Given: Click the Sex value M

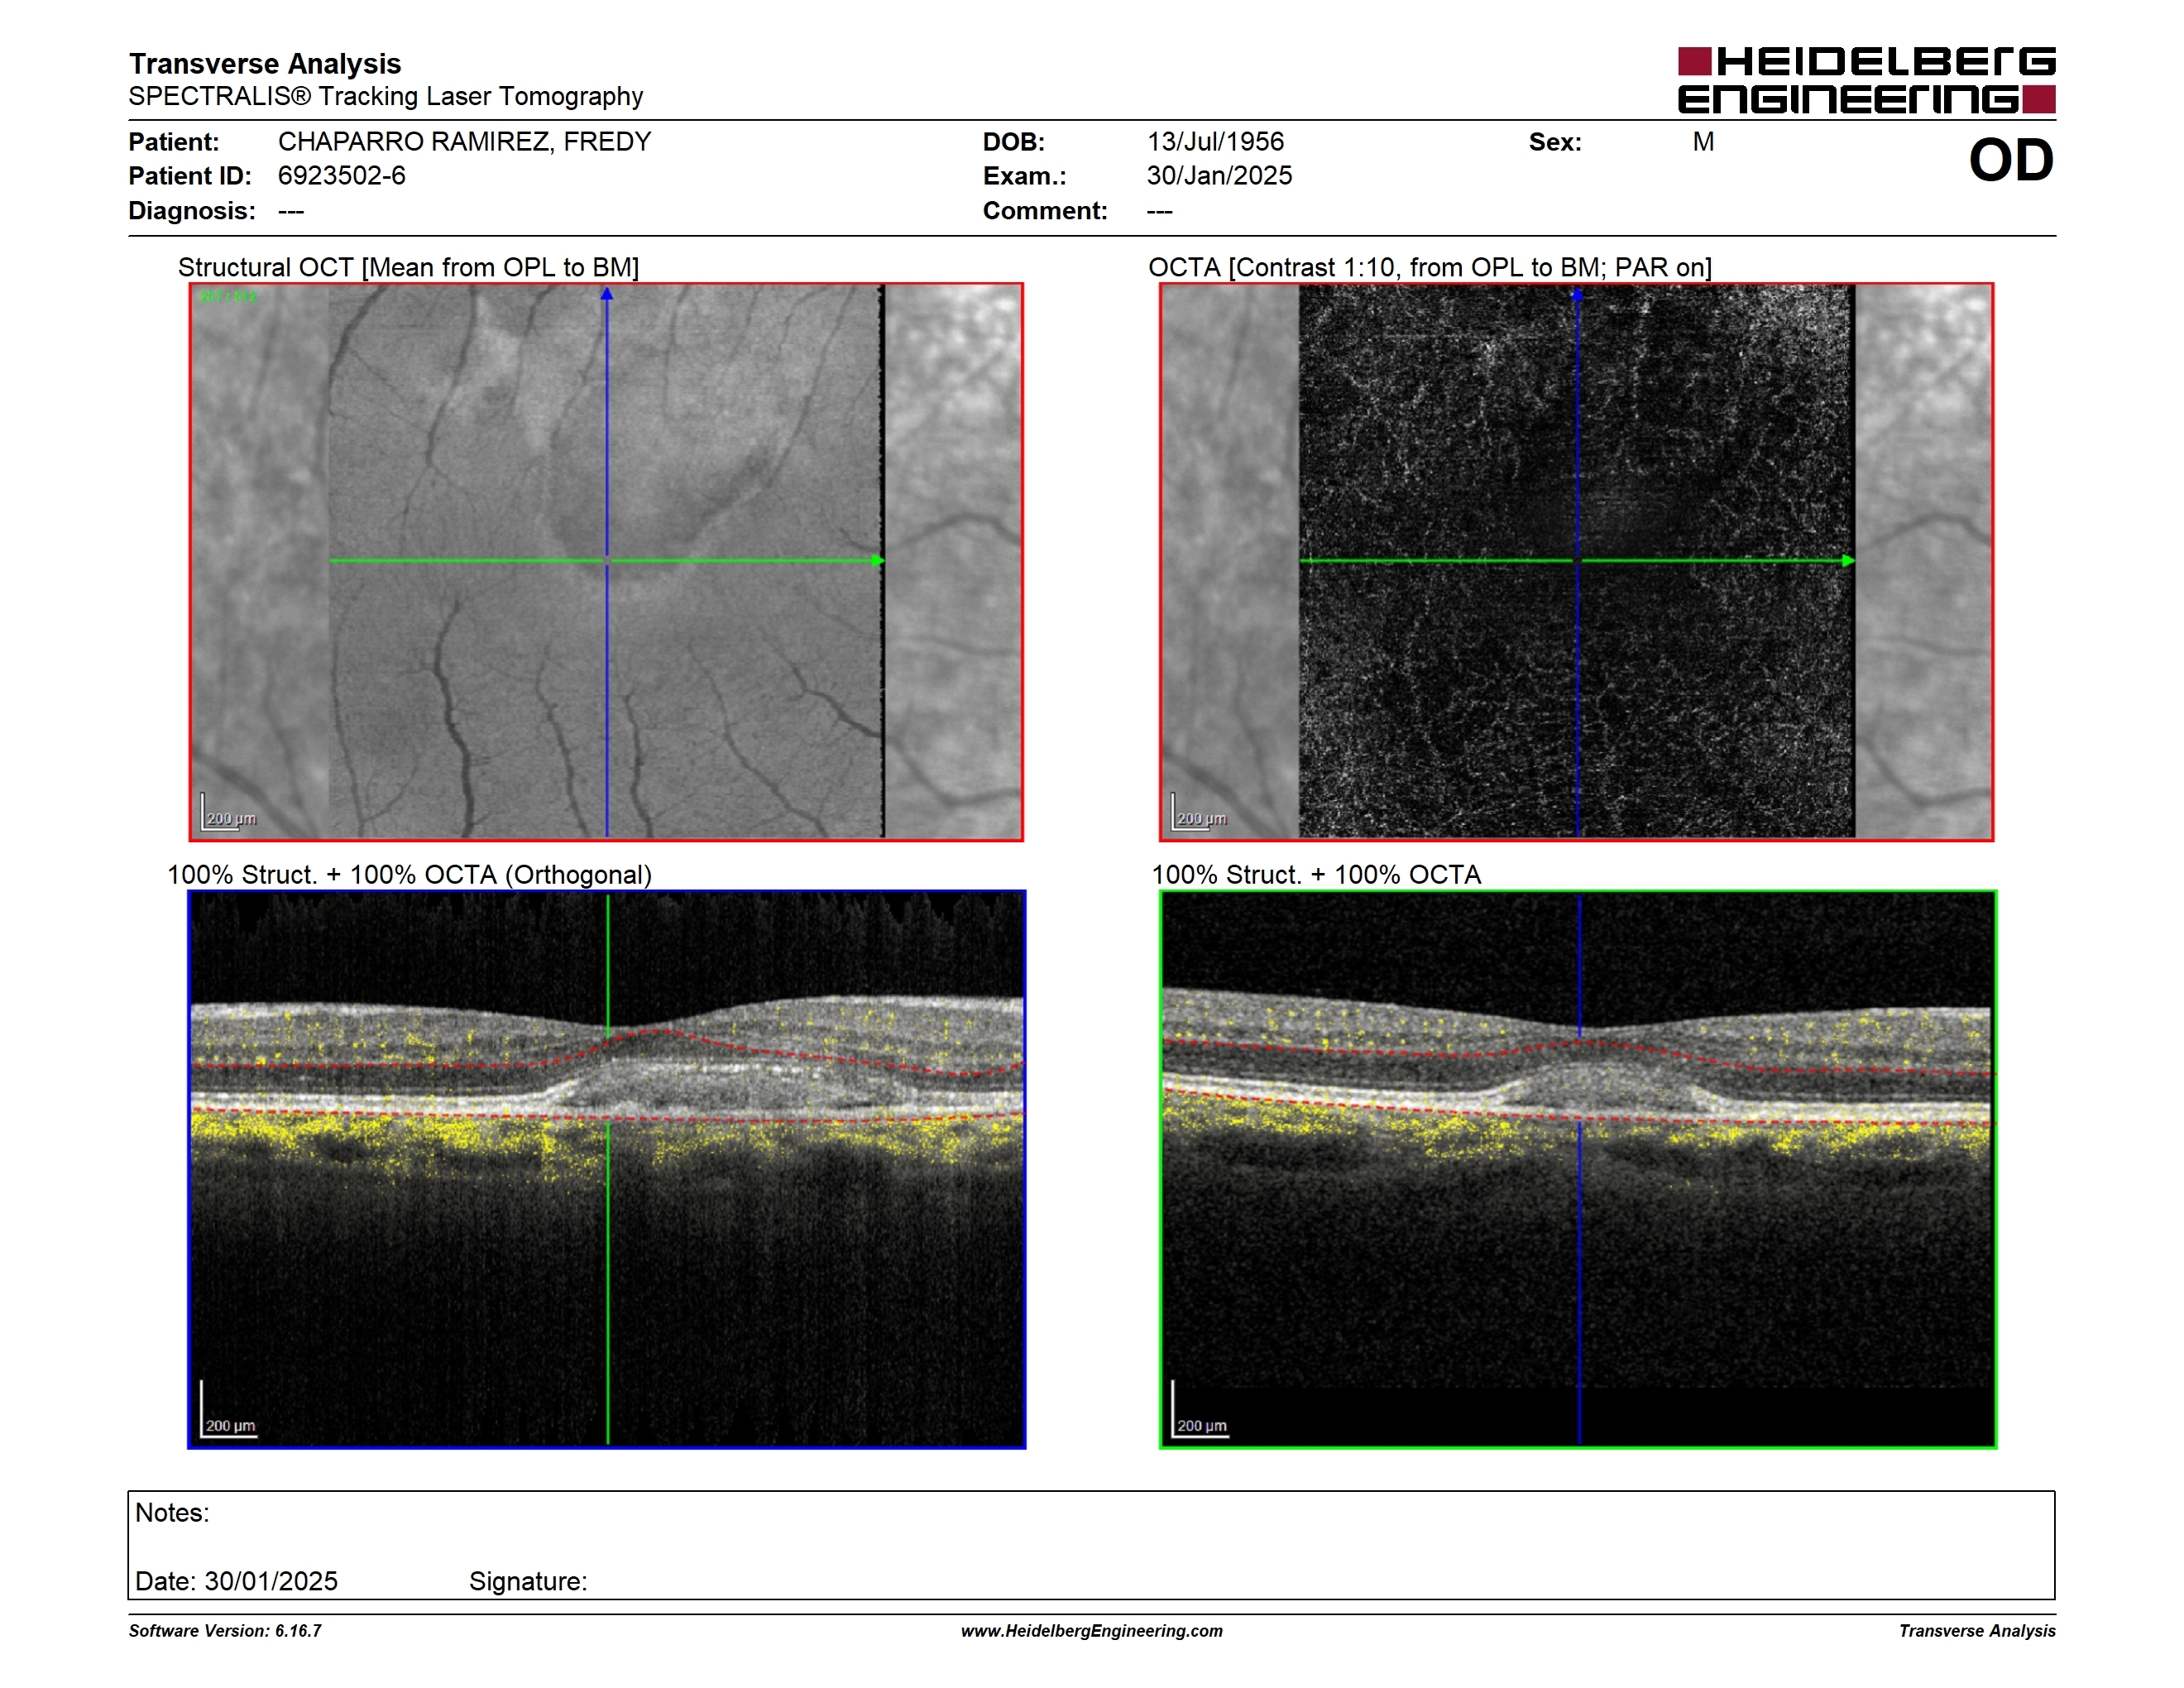Looking at the screenshot, I should 1702,142.
